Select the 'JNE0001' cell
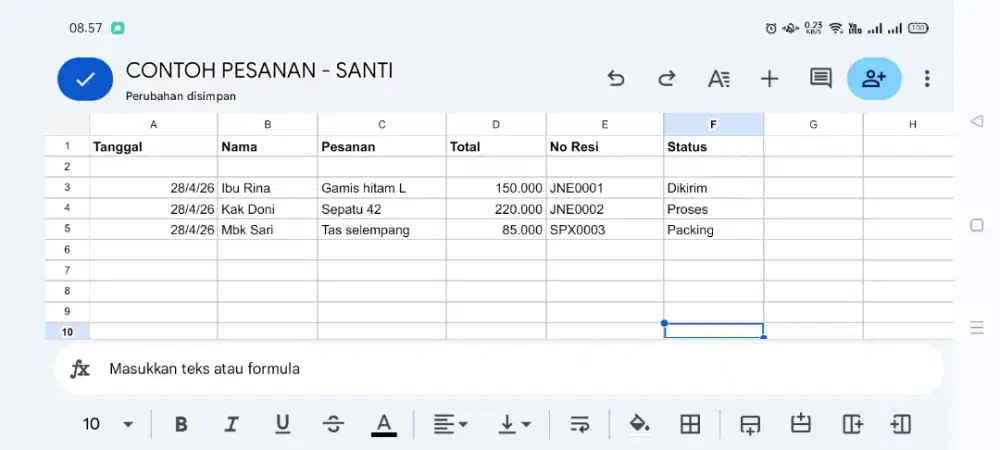1000x450 pixels. pos(605,188)
